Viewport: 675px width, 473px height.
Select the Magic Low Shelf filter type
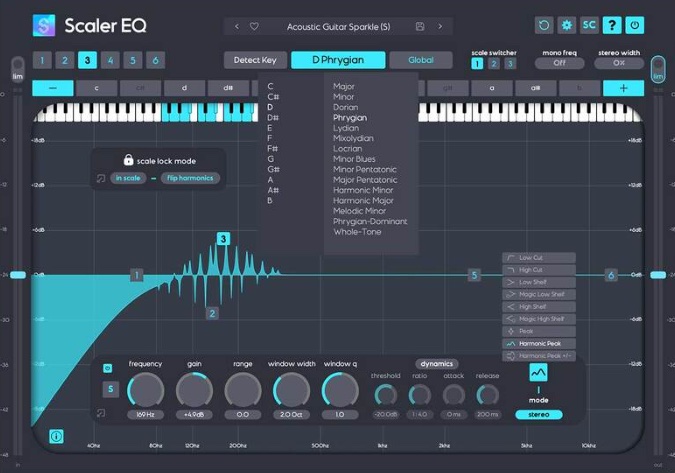(x=539, y=294)
